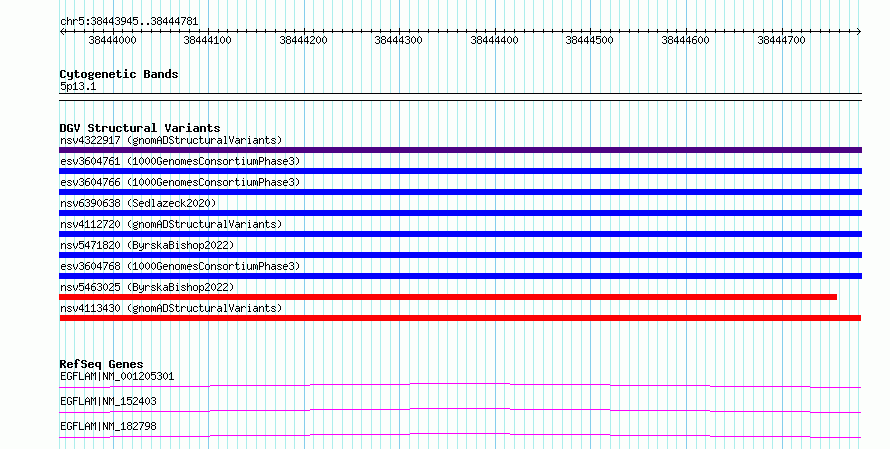Viewport: 890px width, 449px height.
Task: Click the blue nsv4112720 variant bar
Action: 460,234
